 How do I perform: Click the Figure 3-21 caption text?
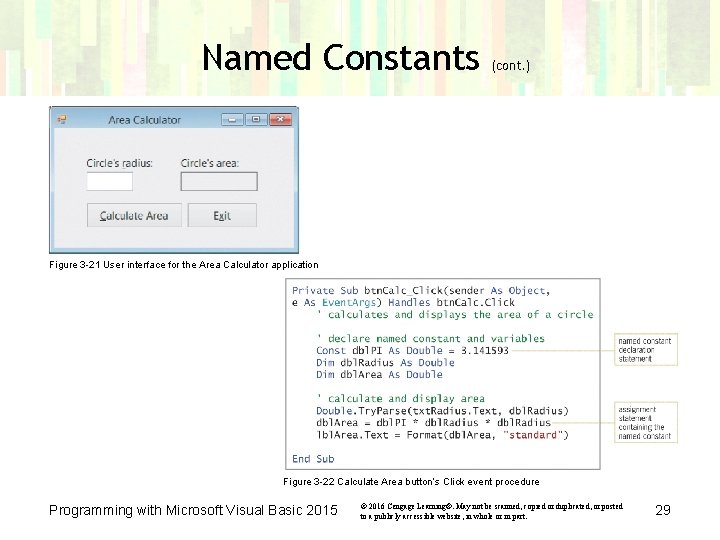tap(184, 265)
